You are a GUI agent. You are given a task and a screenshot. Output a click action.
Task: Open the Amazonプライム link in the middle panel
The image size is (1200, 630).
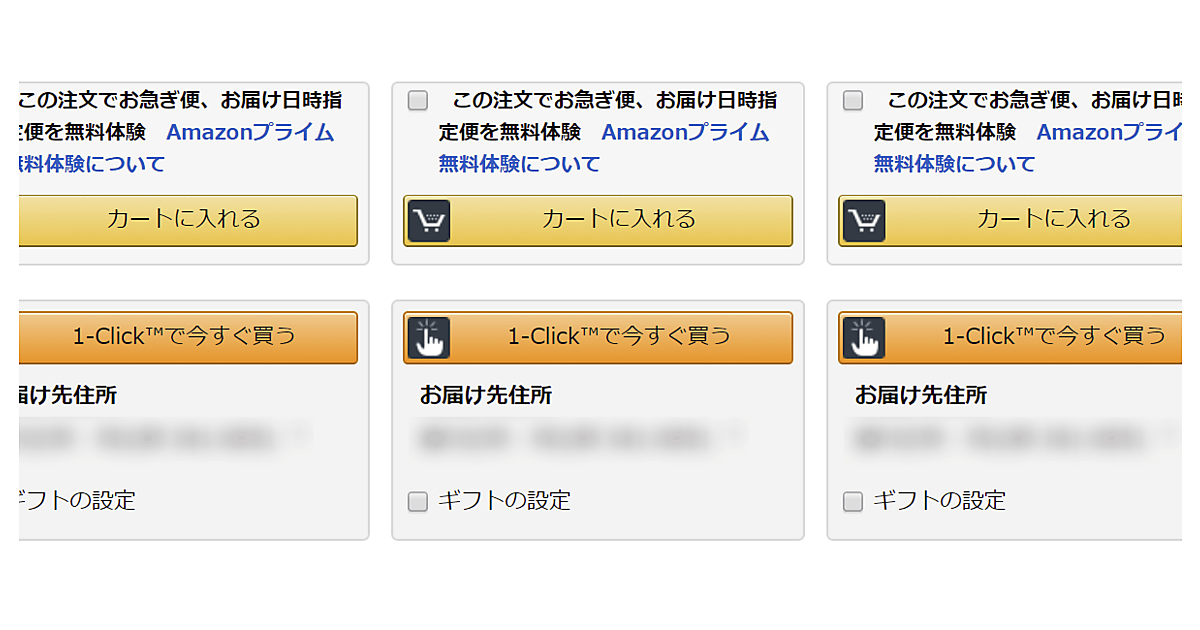coord(685,132)
